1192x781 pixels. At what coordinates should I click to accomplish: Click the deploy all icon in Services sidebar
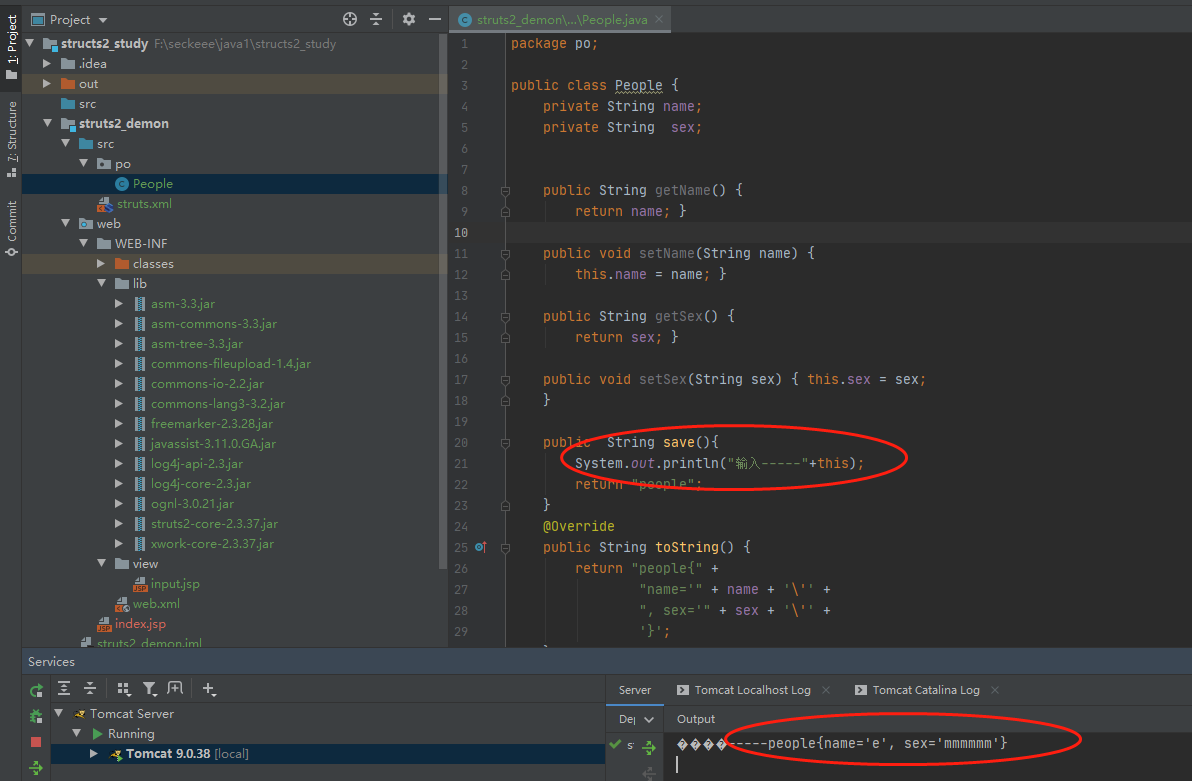tap(36, 767)
